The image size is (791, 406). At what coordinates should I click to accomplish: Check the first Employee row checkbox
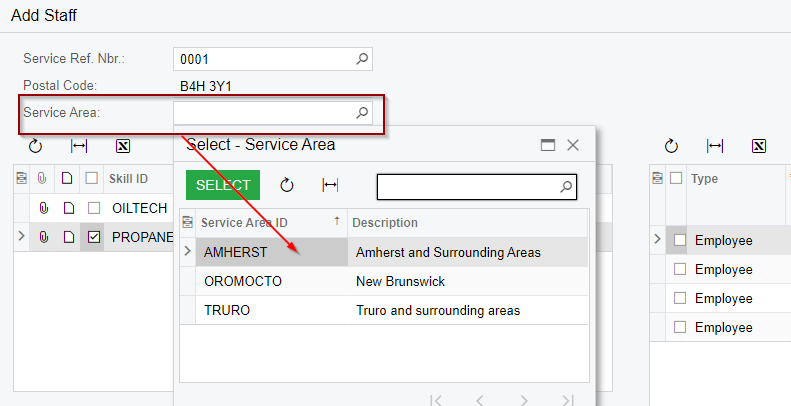point(680,240)
